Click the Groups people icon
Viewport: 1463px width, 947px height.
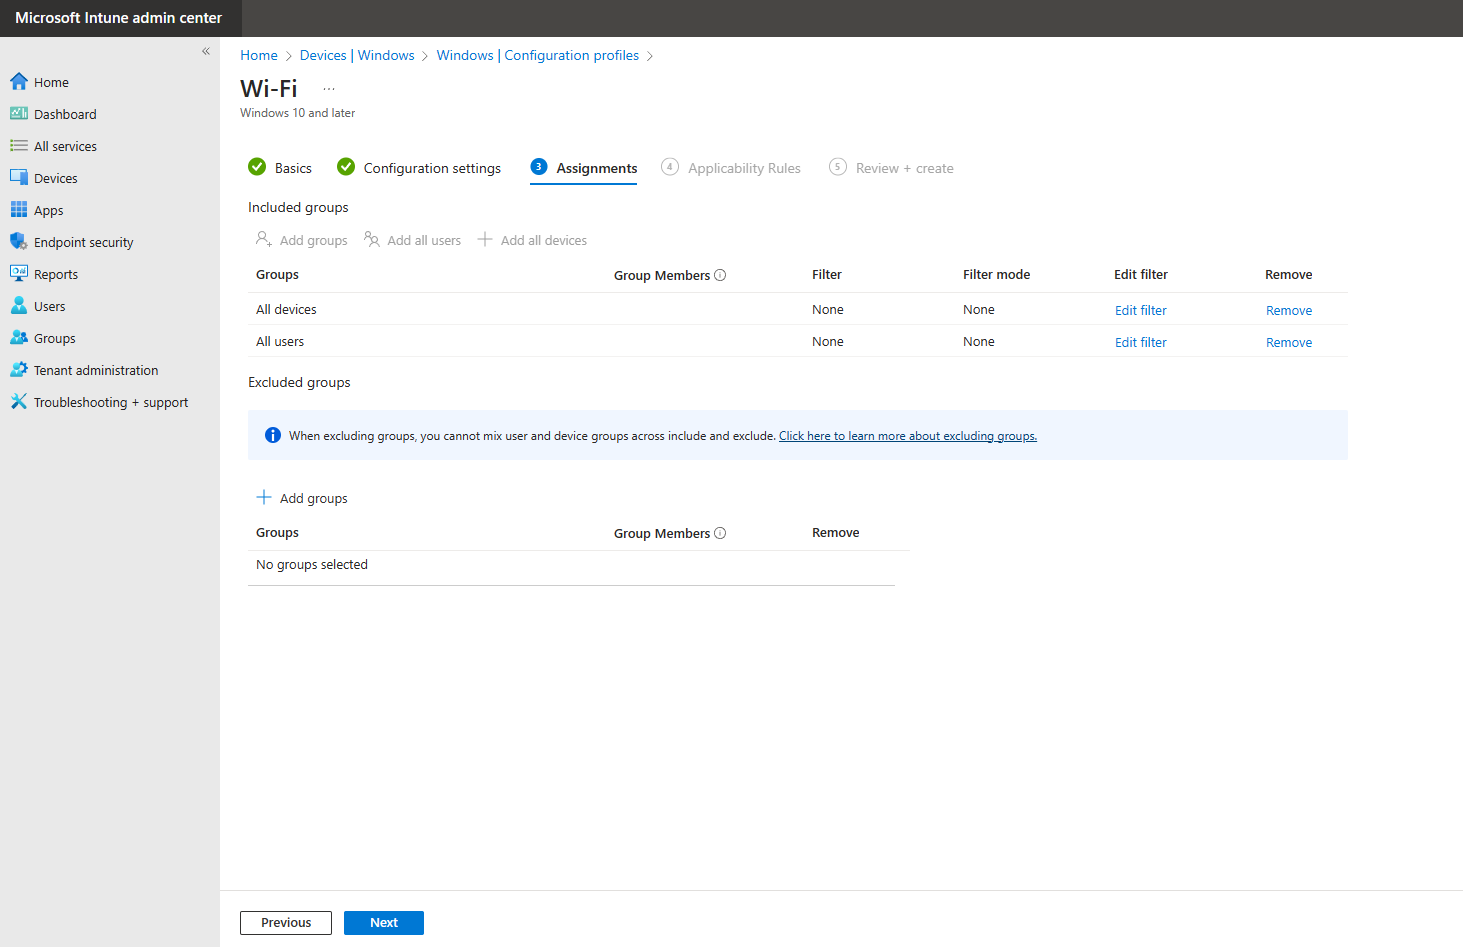click(19, 337)
